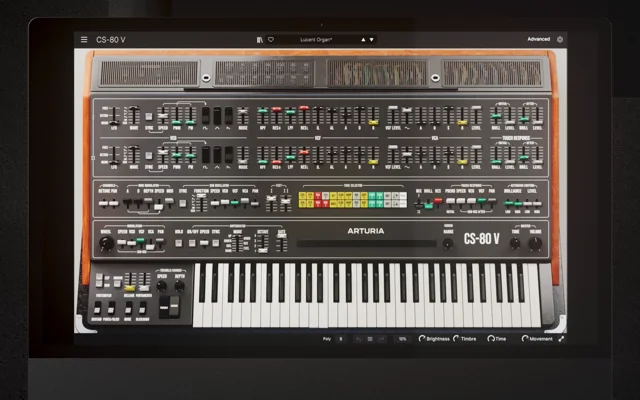Viewport: 640px width, 400px height.
Task: Click the Tremolo/Chorus Speed knob
Action: [162, 286]
